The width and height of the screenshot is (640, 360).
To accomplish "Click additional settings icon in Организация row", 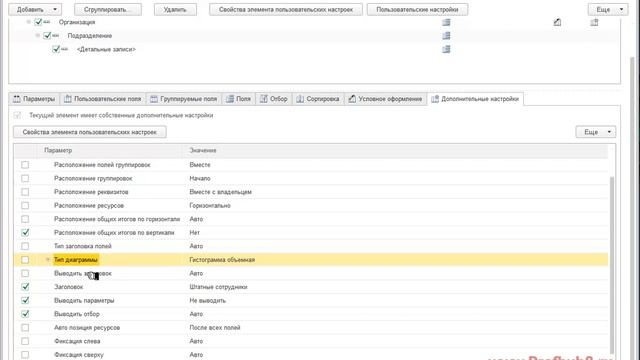I will (594, 22).
